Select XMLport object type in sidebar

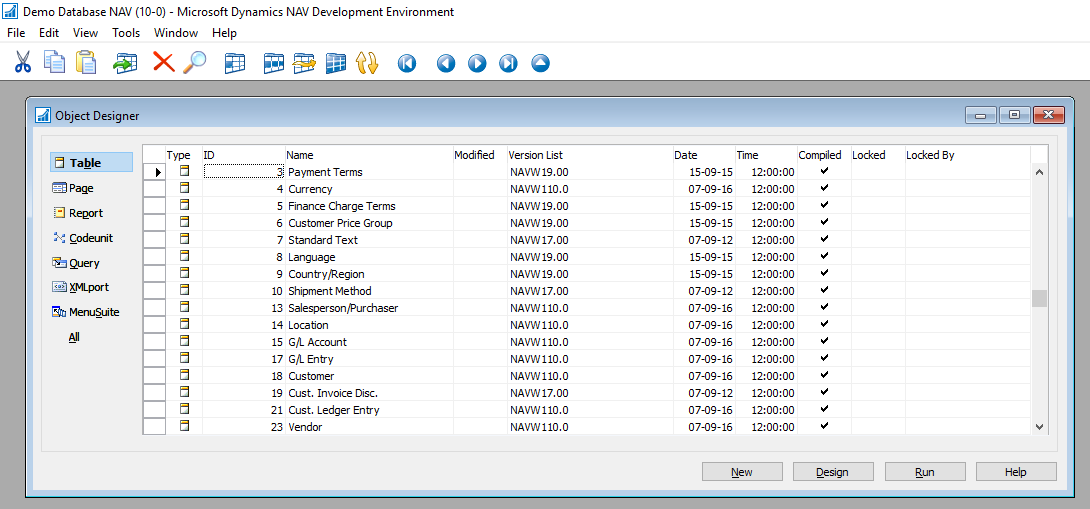pyautogui.click(x=80, y=287)
